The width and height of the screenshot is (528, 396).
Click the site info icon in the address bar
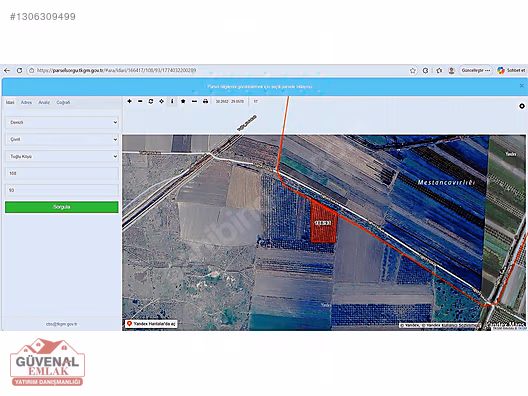32,70
